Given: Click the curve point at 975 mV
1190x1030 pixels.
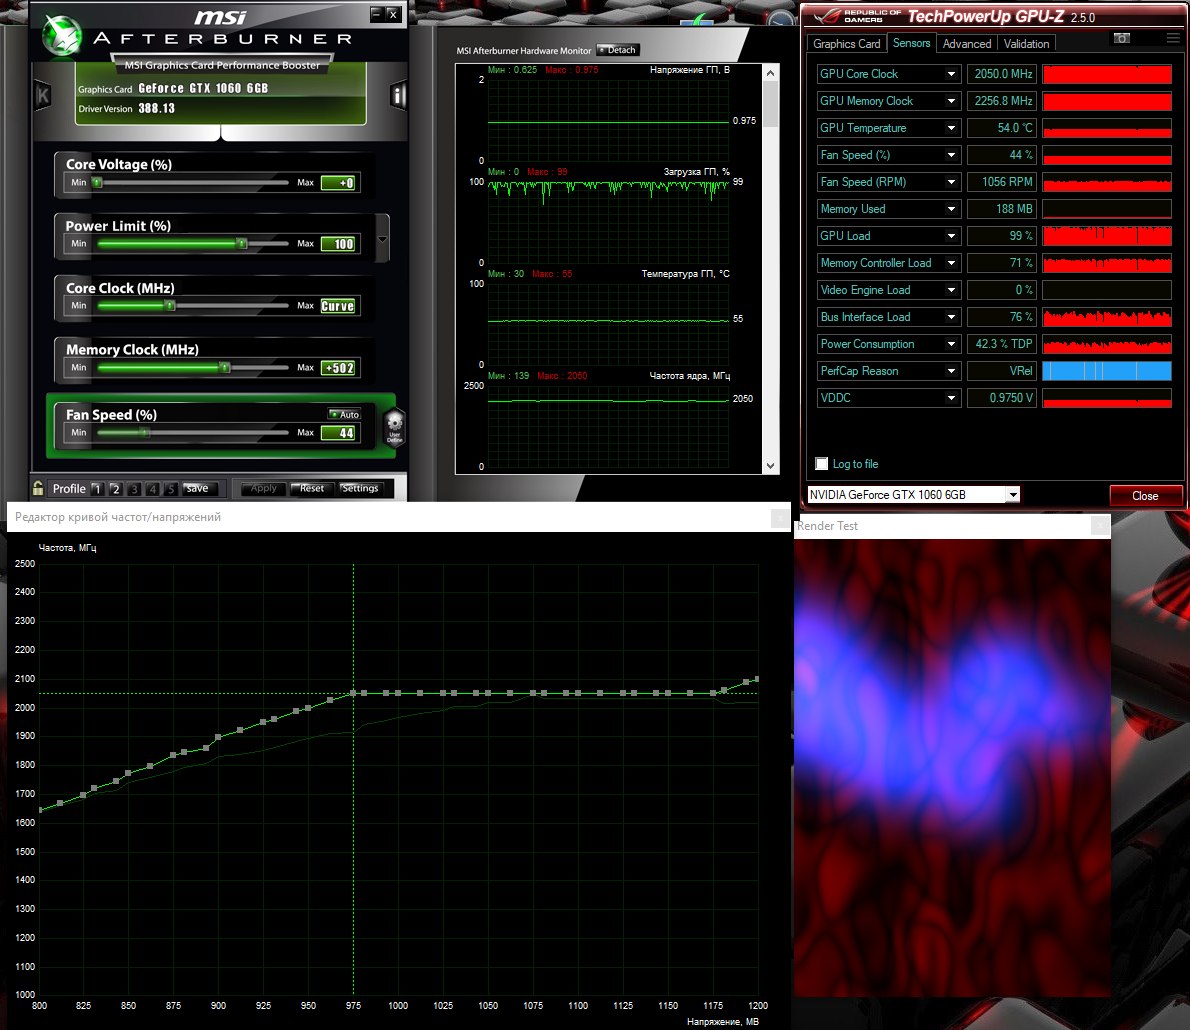Looking at the screenshot, I should (x=354, y=693).
